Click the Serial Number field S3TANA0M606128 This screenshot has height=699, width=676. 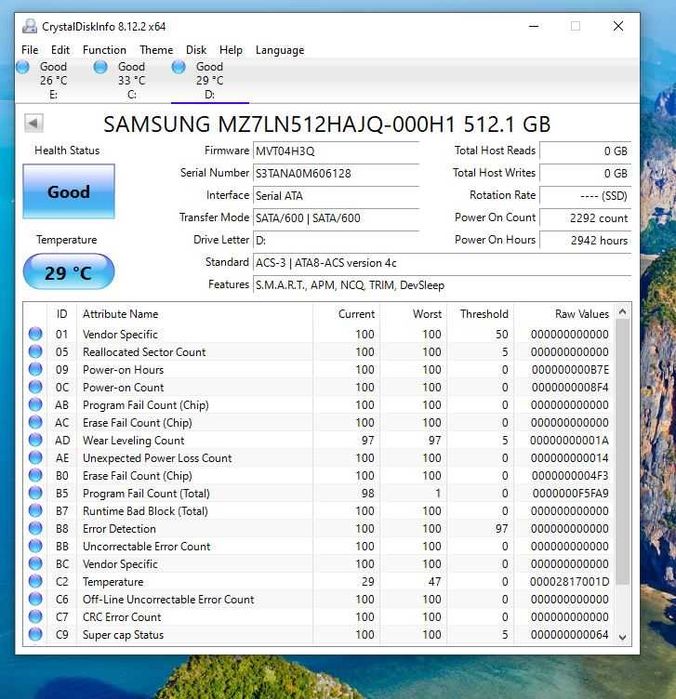coord(336,173)
